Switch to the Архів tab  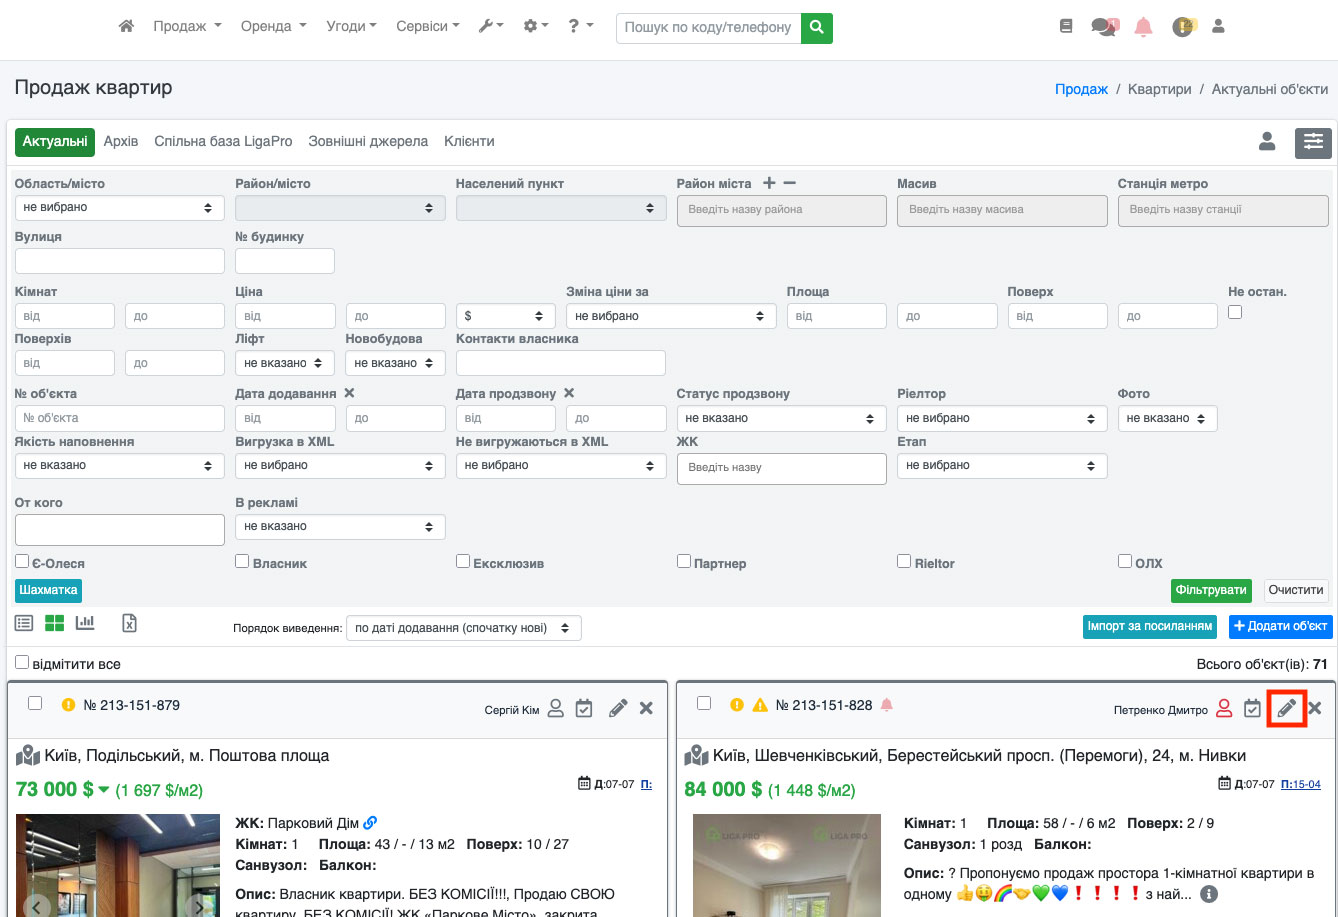coord(121,142)
